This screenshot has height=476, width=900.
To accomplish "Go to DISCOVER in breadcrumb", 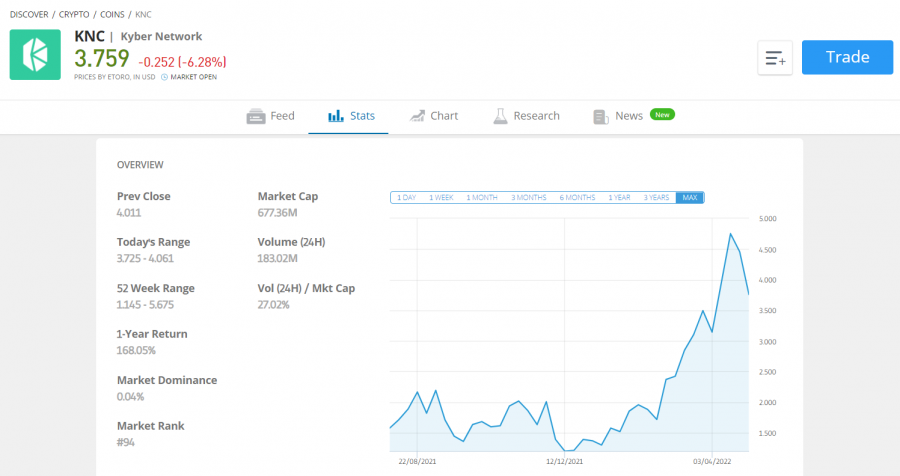I will click(29, 14).
